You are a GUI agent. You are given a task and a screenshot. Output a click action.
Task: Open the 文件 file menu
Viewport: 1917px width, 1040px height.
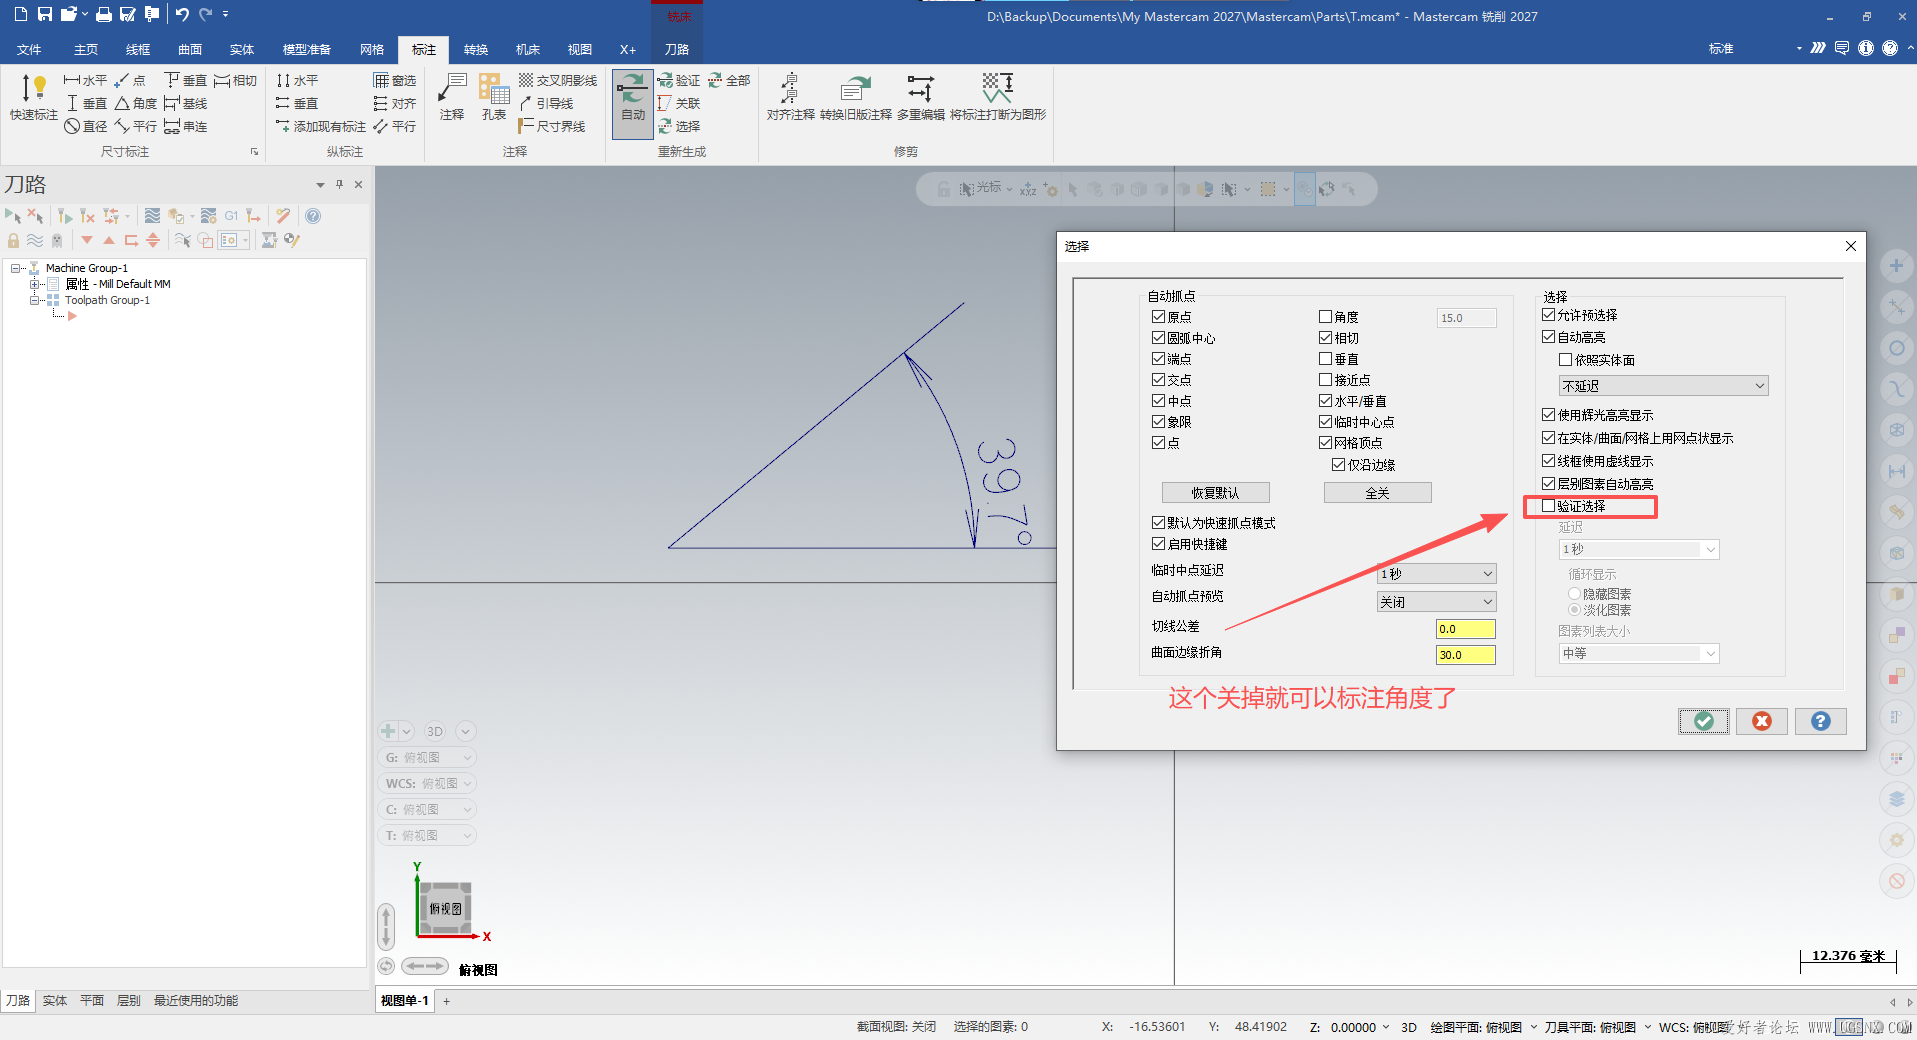point(30,49)
